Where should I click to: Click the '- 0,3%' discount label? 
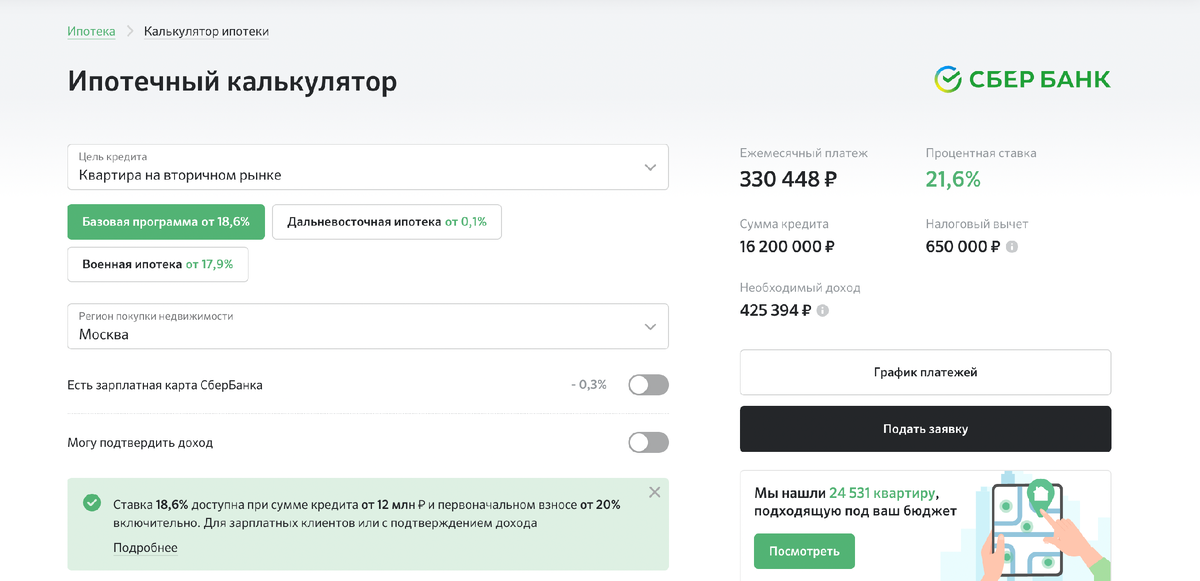(589, 385)
